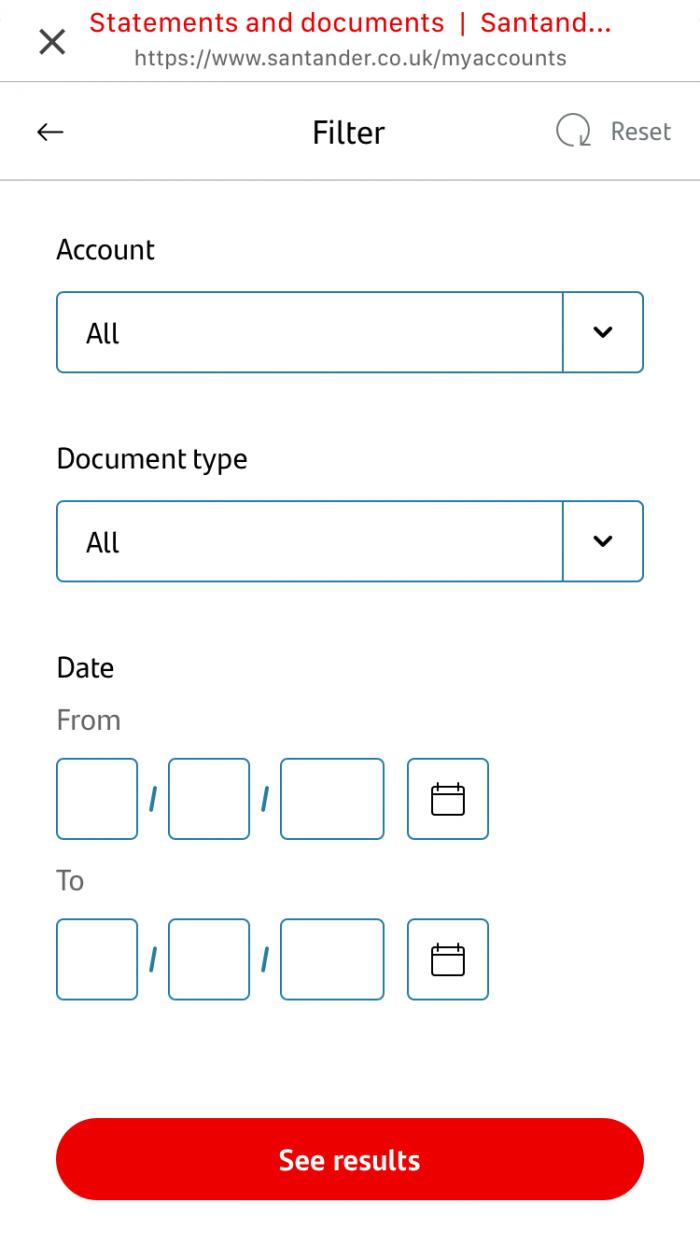Viewport: 700px width, 1245px height.
Task: Open the calendar picker for the To date
Action: 447,959
